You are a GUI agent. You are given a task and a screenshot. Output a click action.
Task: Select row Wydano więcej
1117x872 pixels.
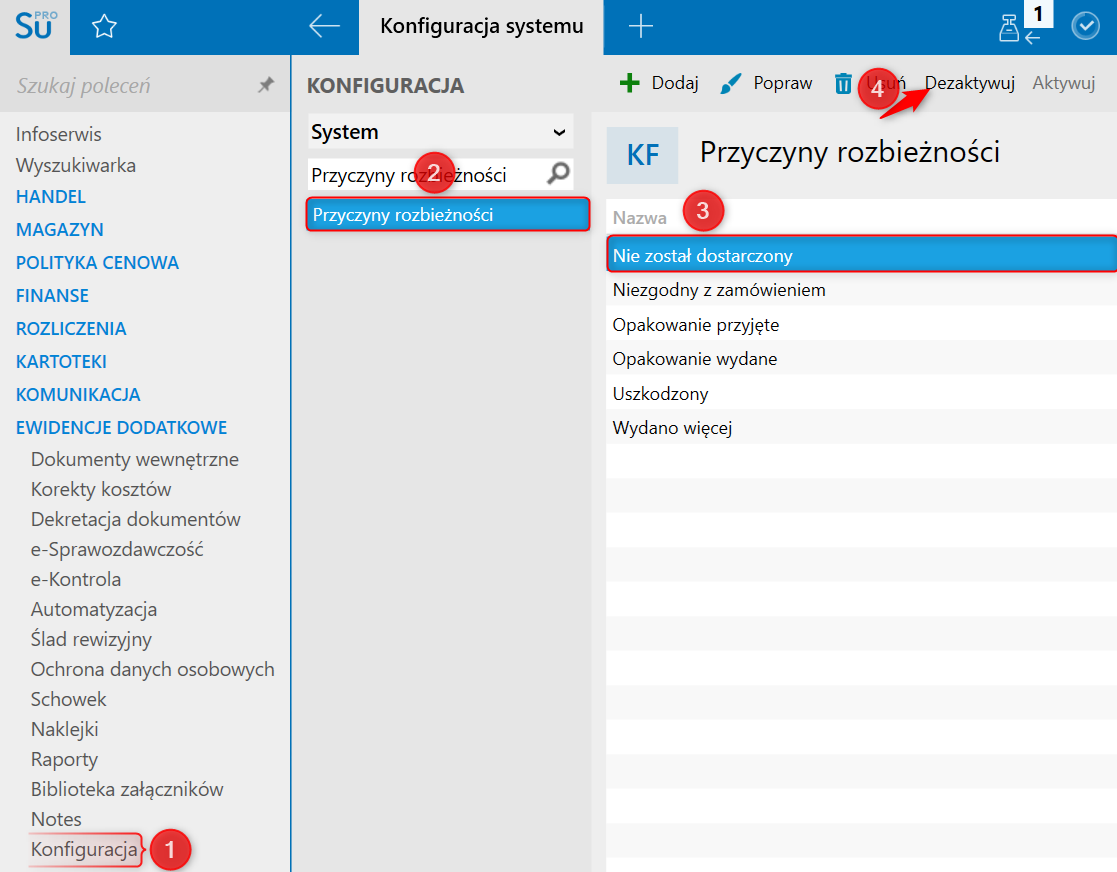coord(861,428)
